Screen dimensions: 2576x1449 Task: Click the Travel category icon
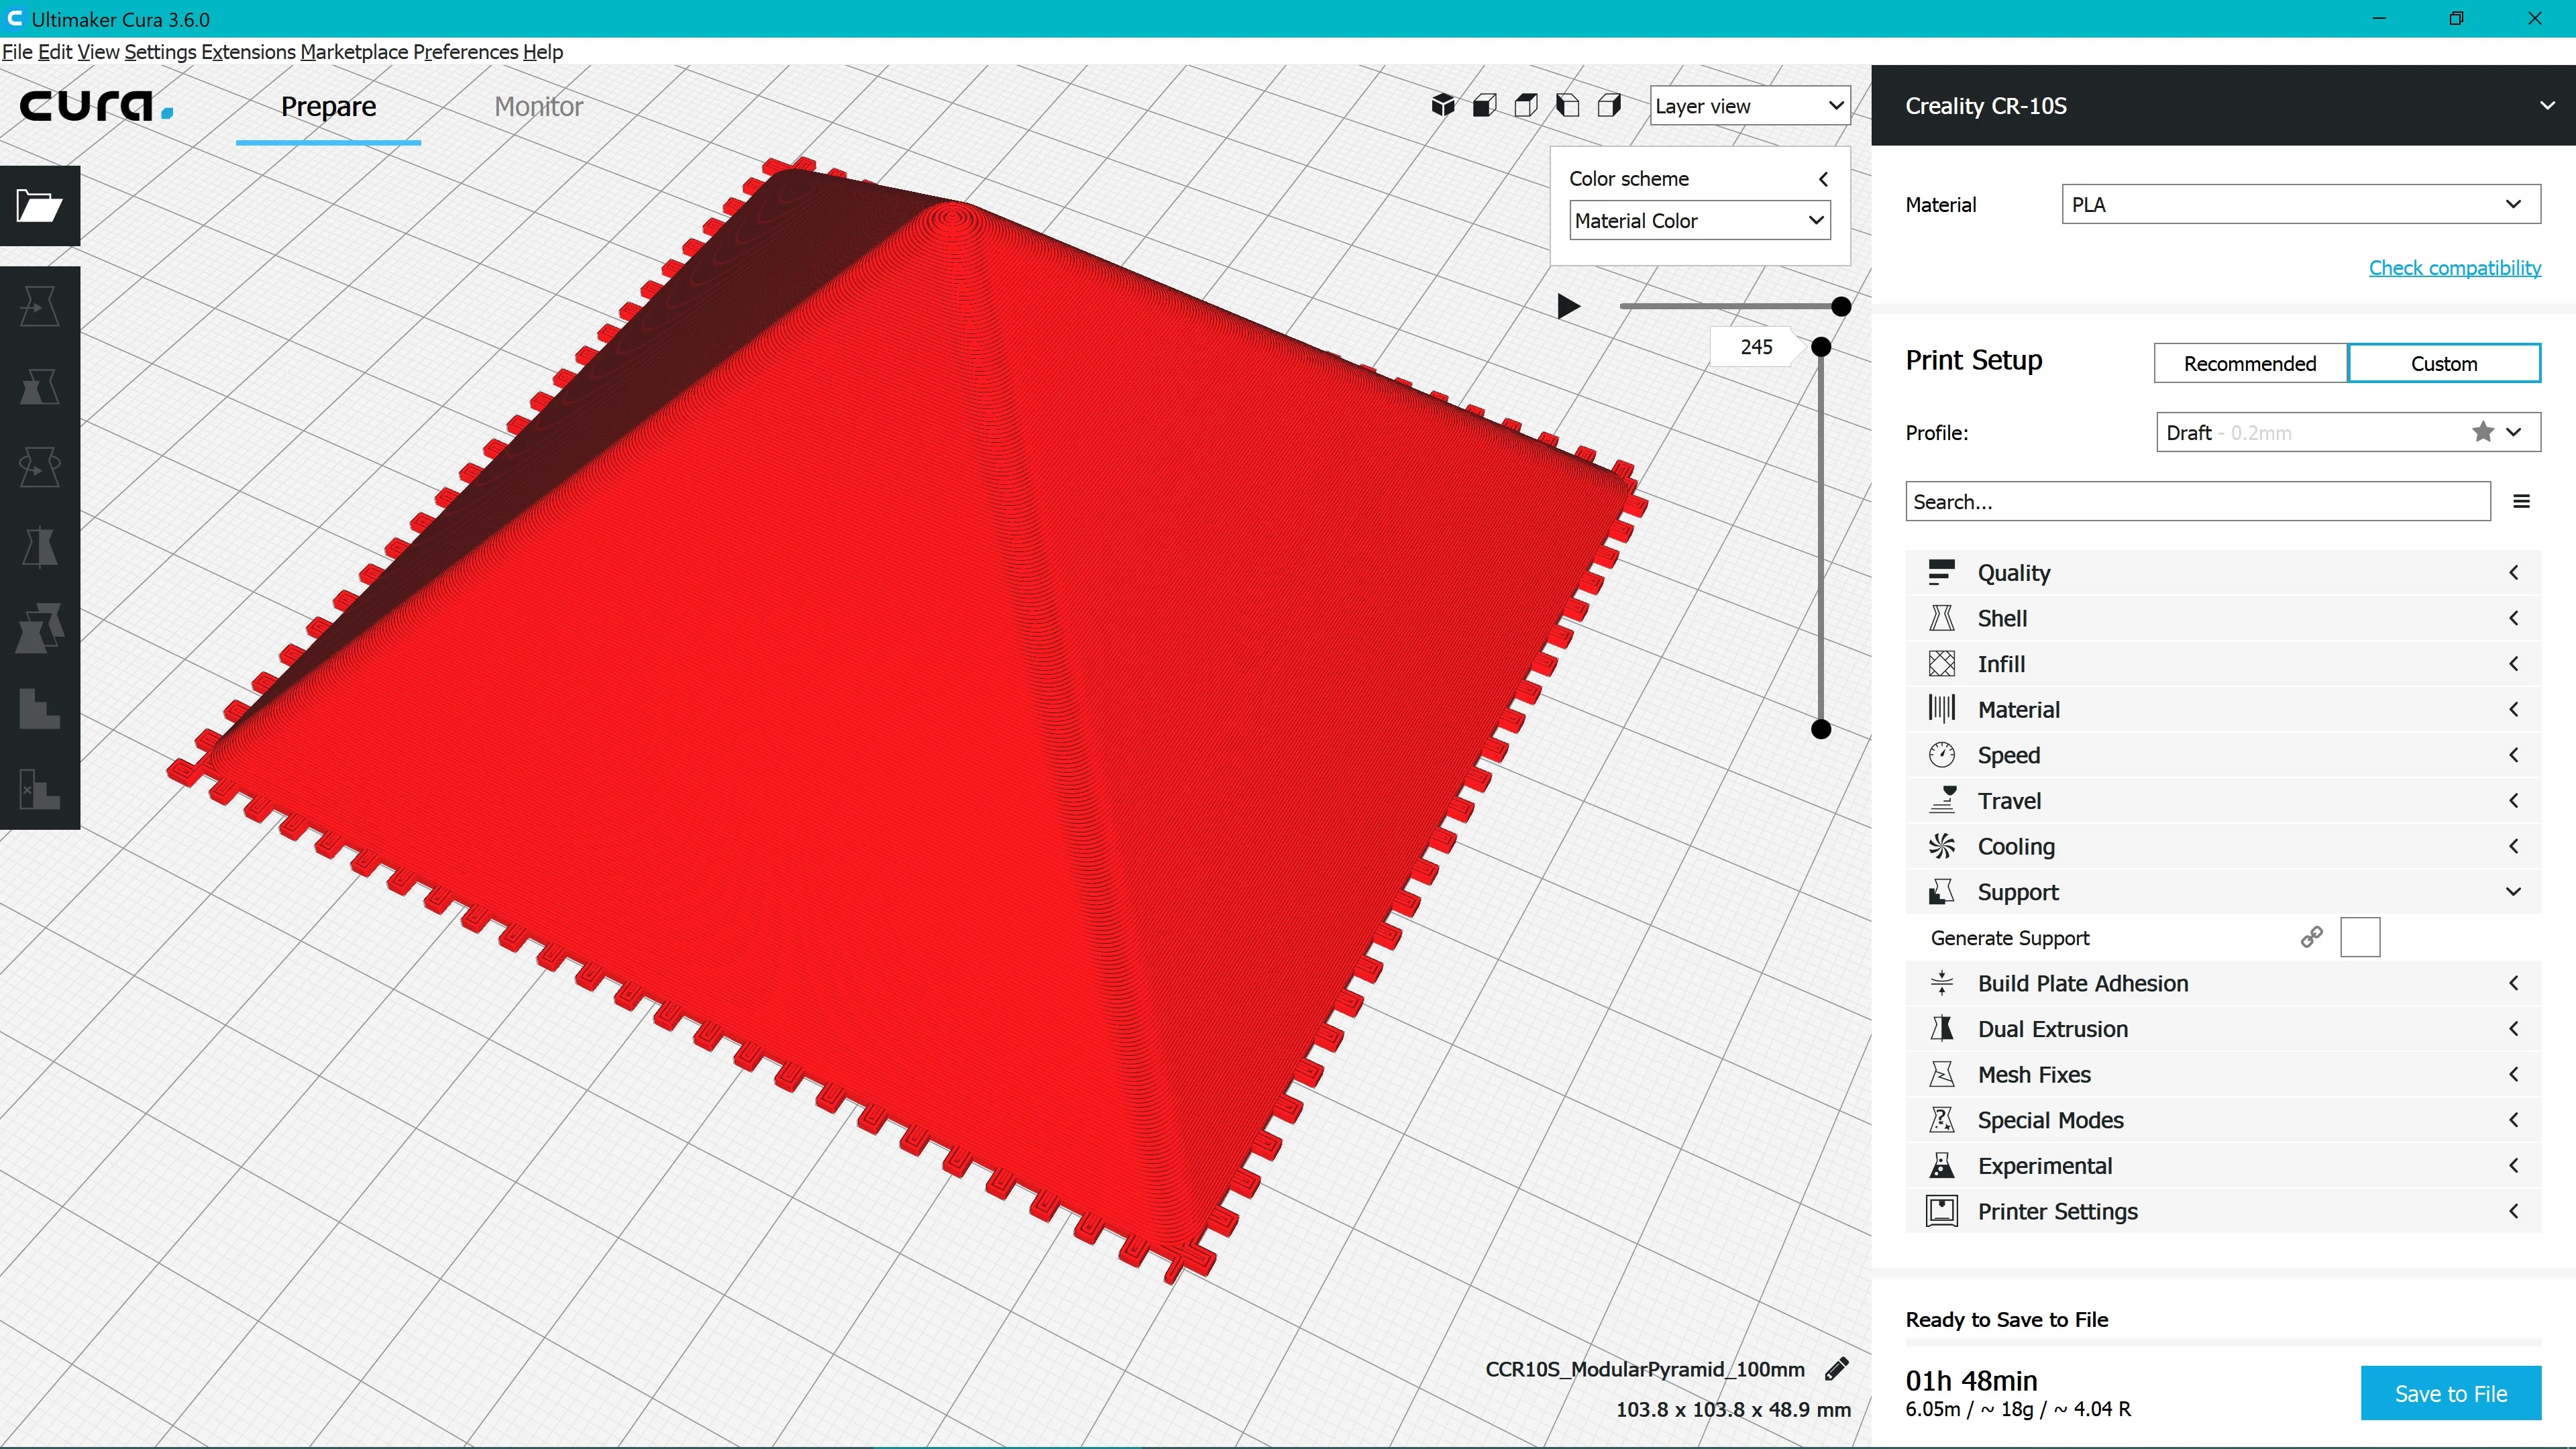pyautogui.click(x=1941, y=800)
